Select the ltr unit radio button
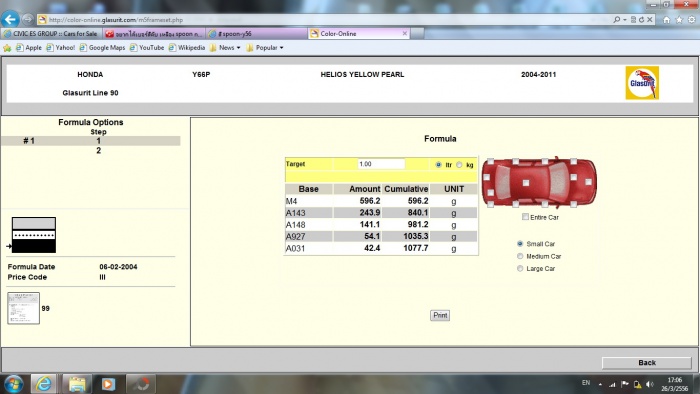This screenshot has height=394, width=700. point(438,165)
